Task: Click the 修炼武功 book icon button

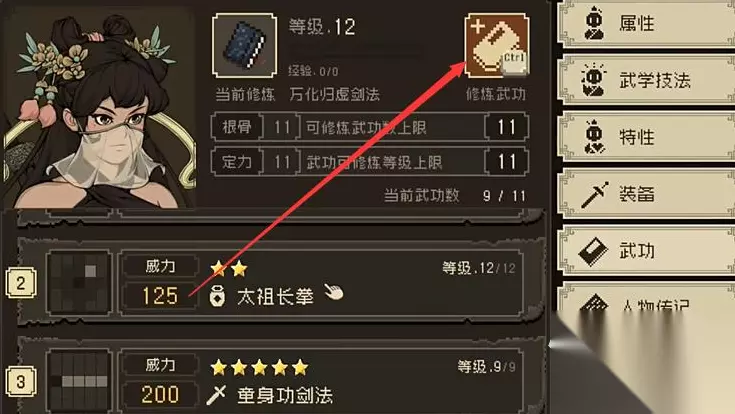Action: pos(497,45)
